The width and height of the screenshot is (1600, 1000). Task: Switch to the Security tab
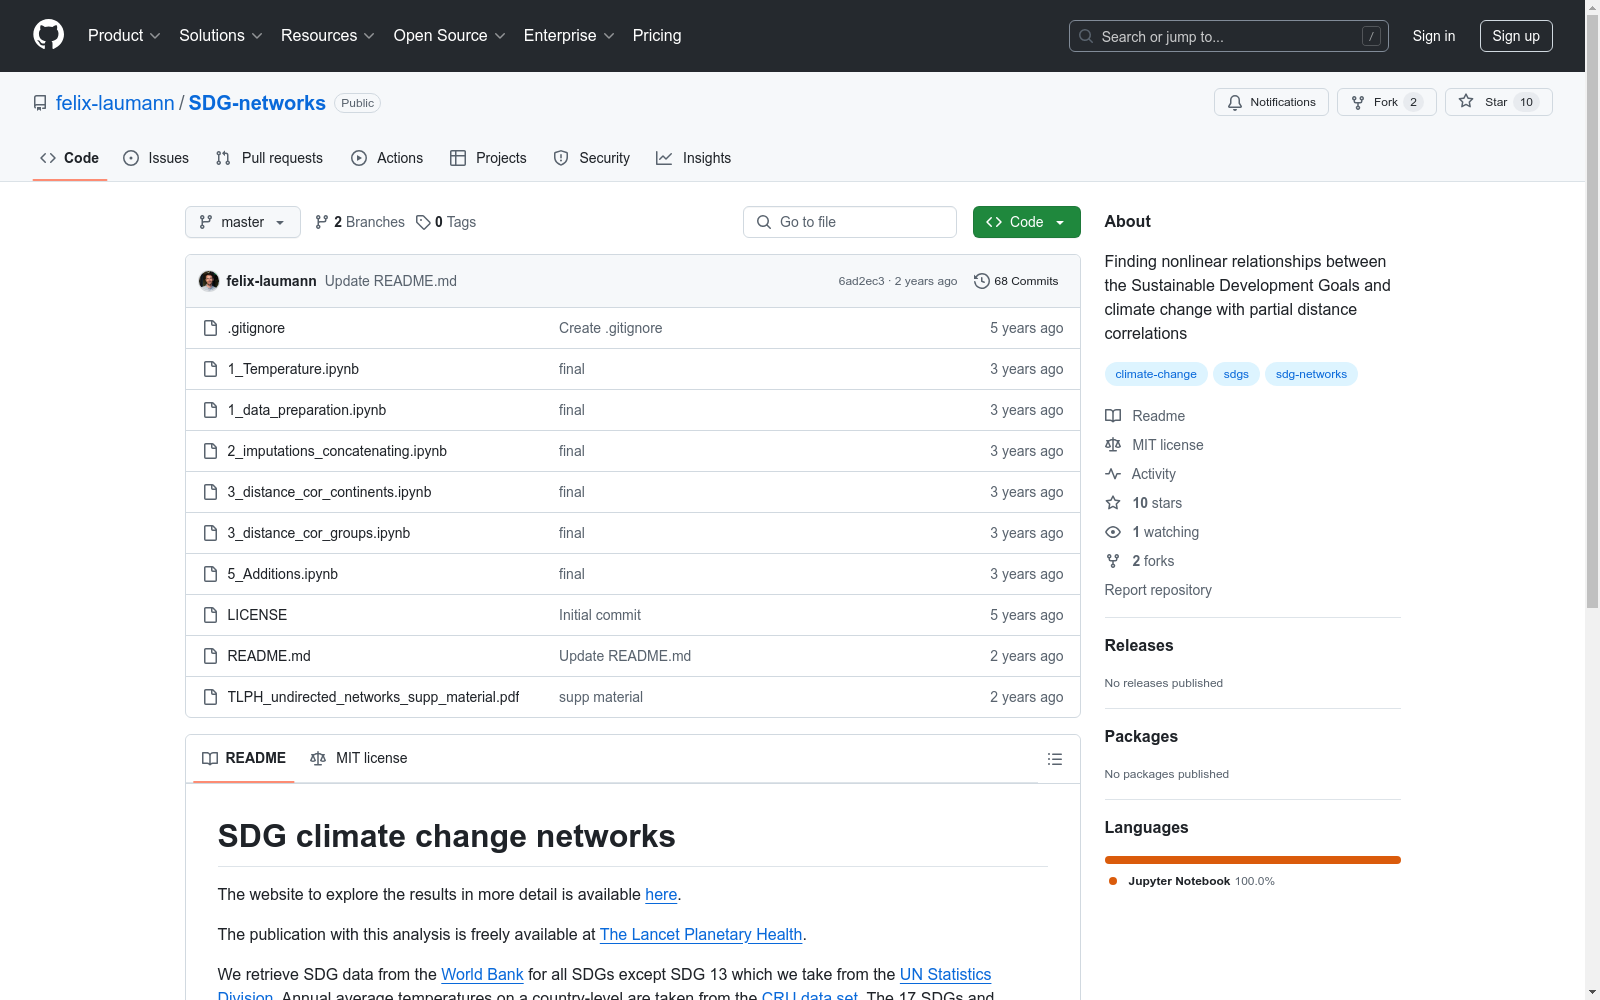(x=592, y=158)
